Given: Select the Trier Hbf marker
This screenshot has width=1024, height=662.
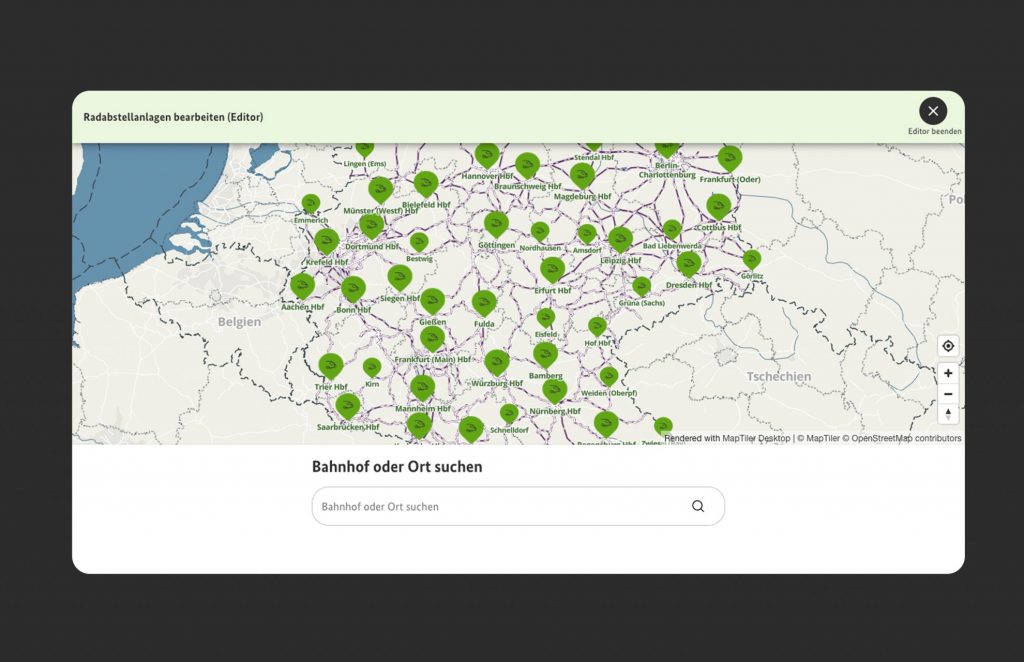Looking at the screenshot, I should click(x=331, y=366).
